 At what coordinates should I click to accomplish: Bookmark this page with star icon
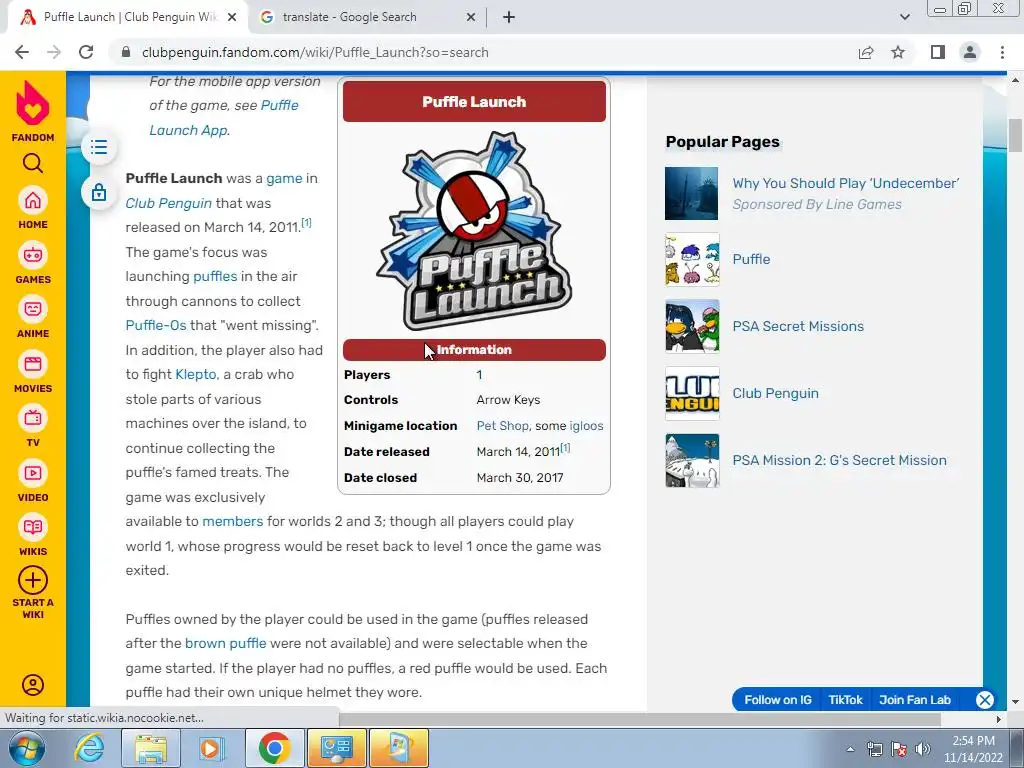point(898,52)
